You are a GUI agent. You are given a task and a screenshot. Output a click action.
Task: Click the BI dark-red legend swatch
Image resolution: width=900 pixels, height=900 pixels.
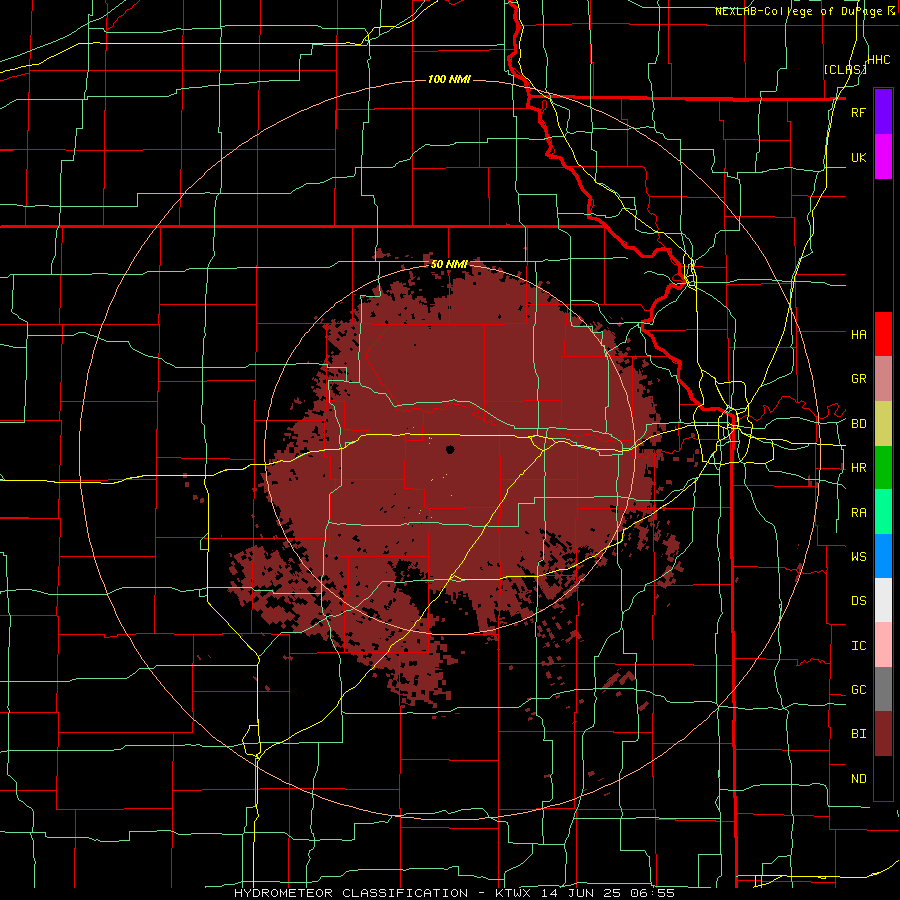pos(883,734)
